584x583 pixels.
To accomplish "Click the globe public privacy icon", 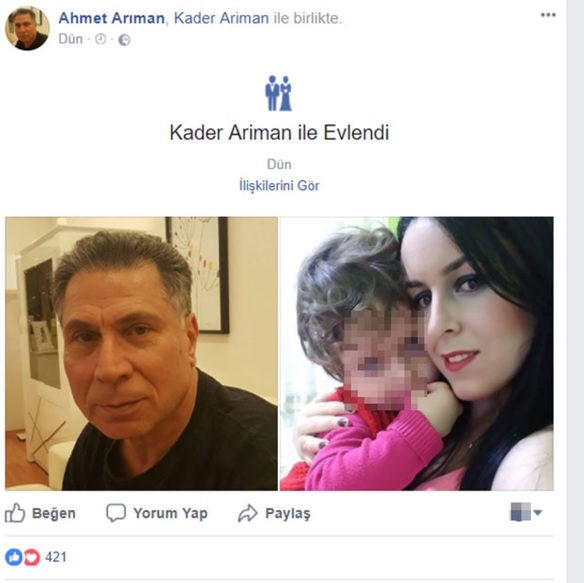I will (x=124, y=39).
